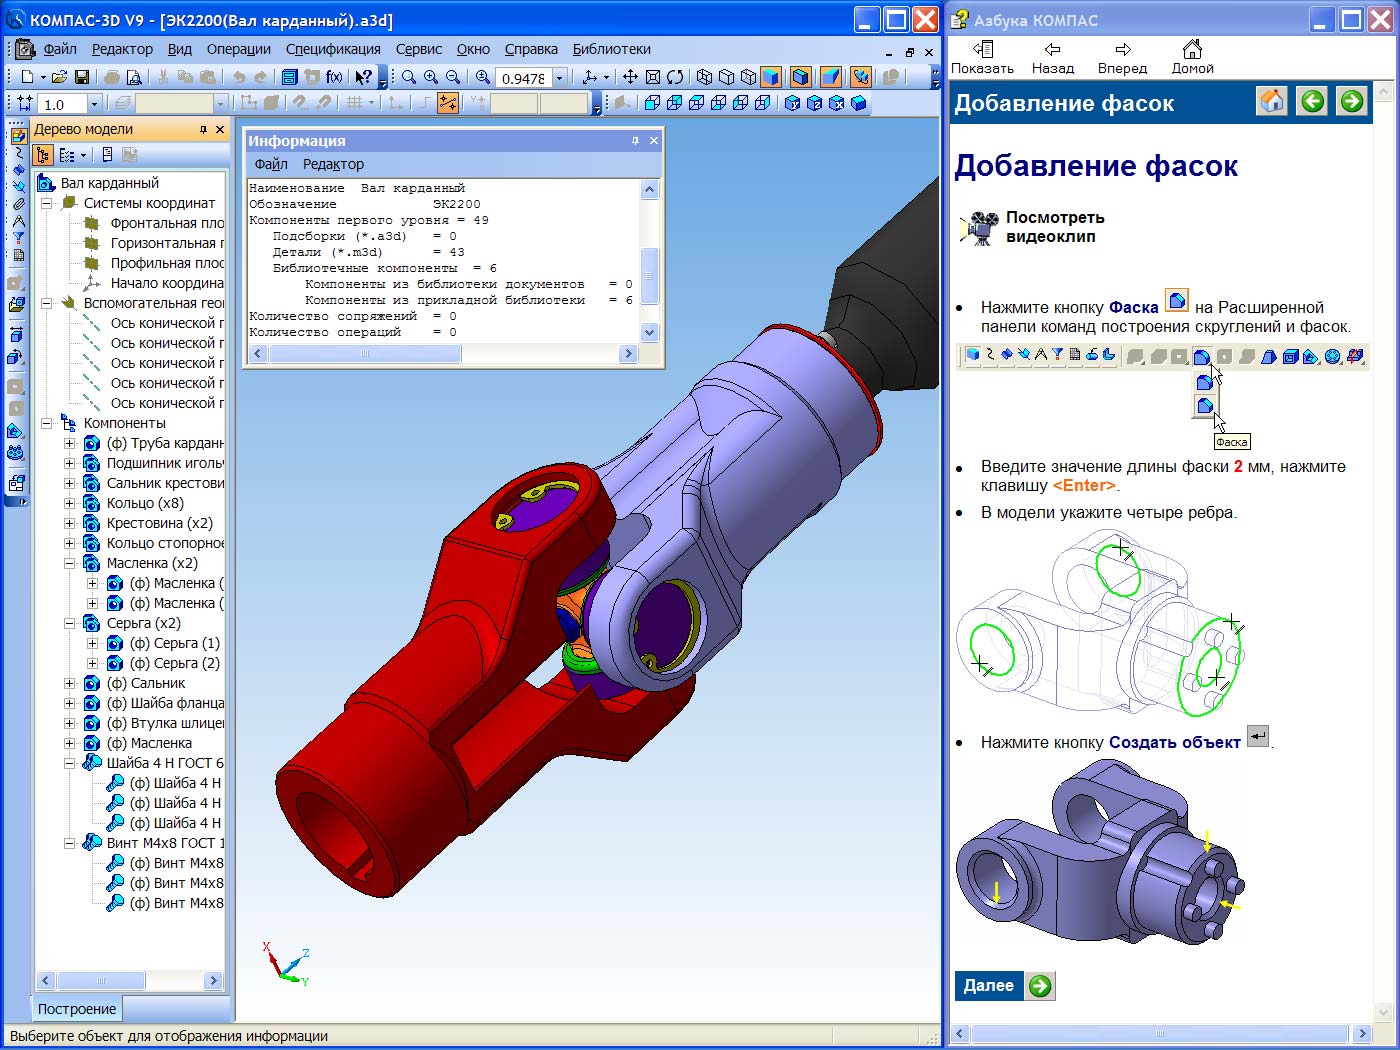
Task: Click the film camera video clip icon
Action: (981, 227)
